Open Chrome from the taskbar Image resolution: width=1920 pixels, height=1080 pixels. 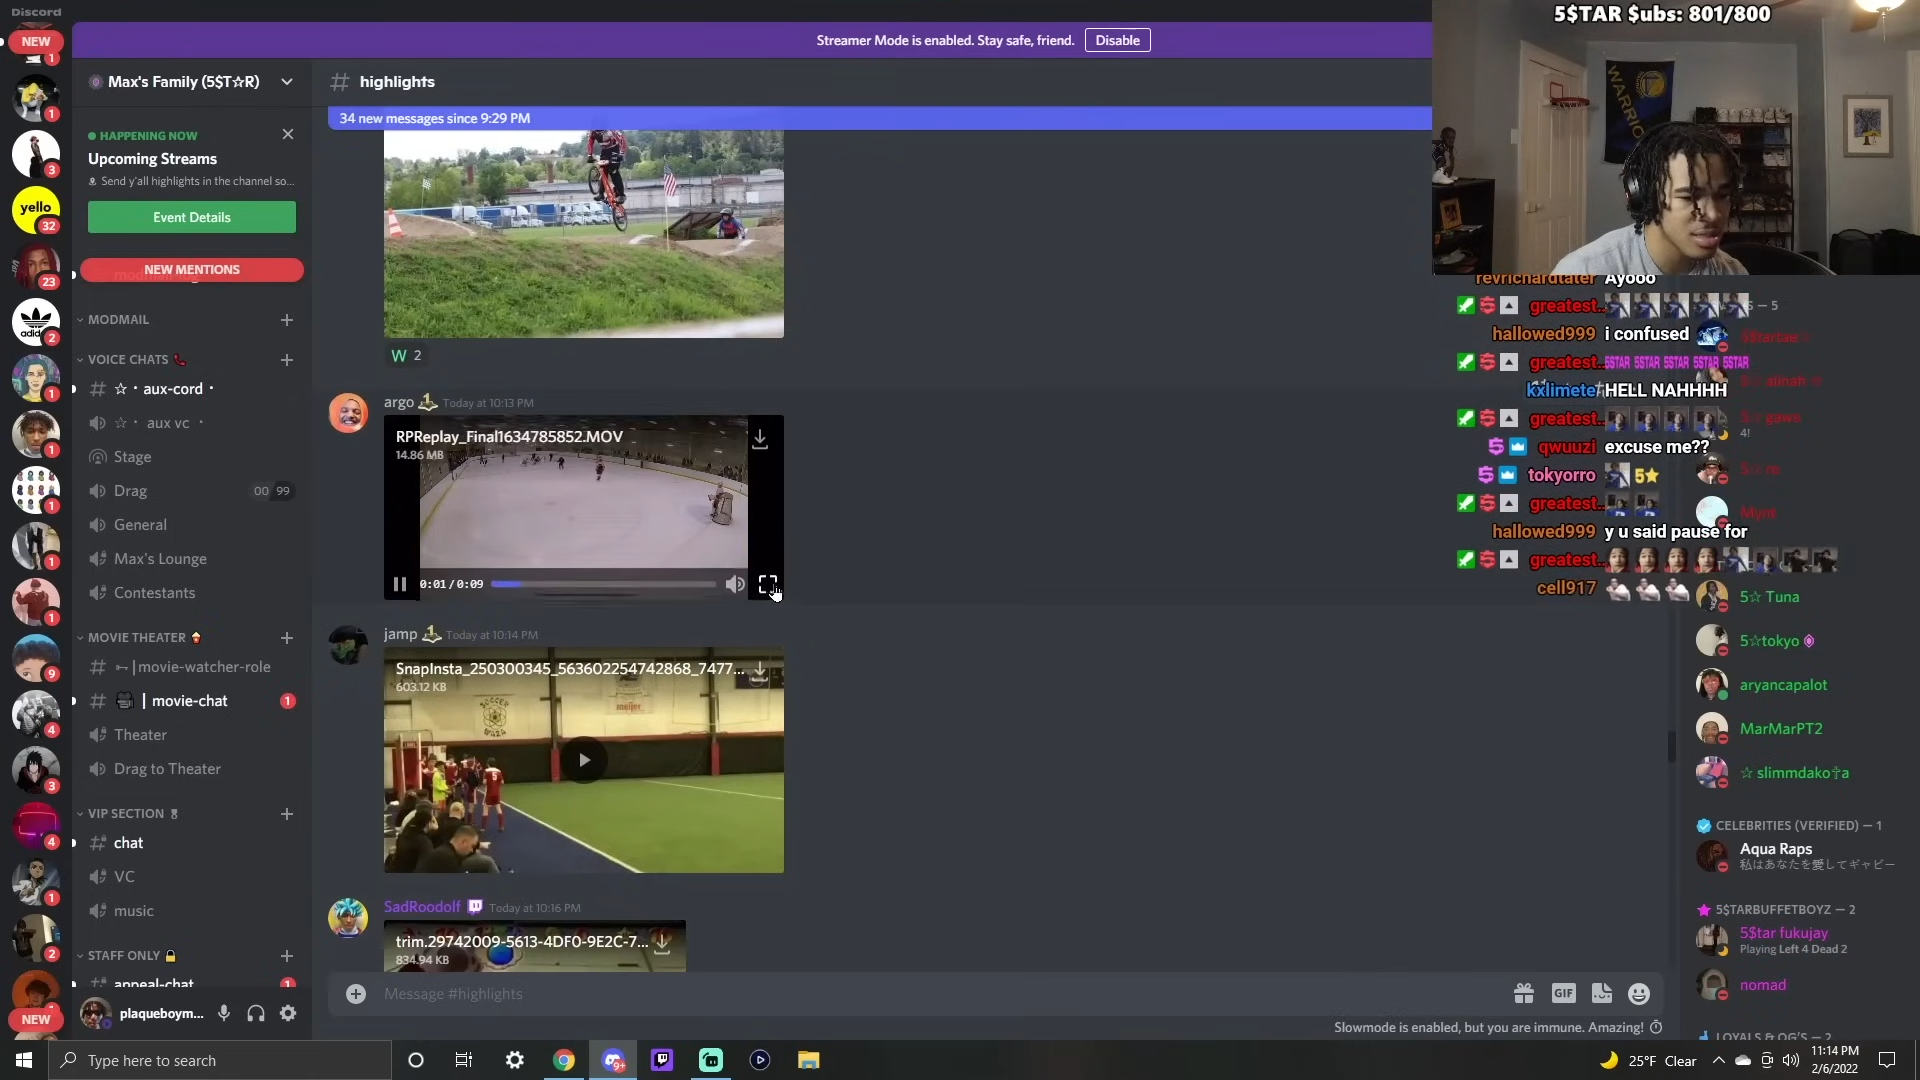(564, 1060)
